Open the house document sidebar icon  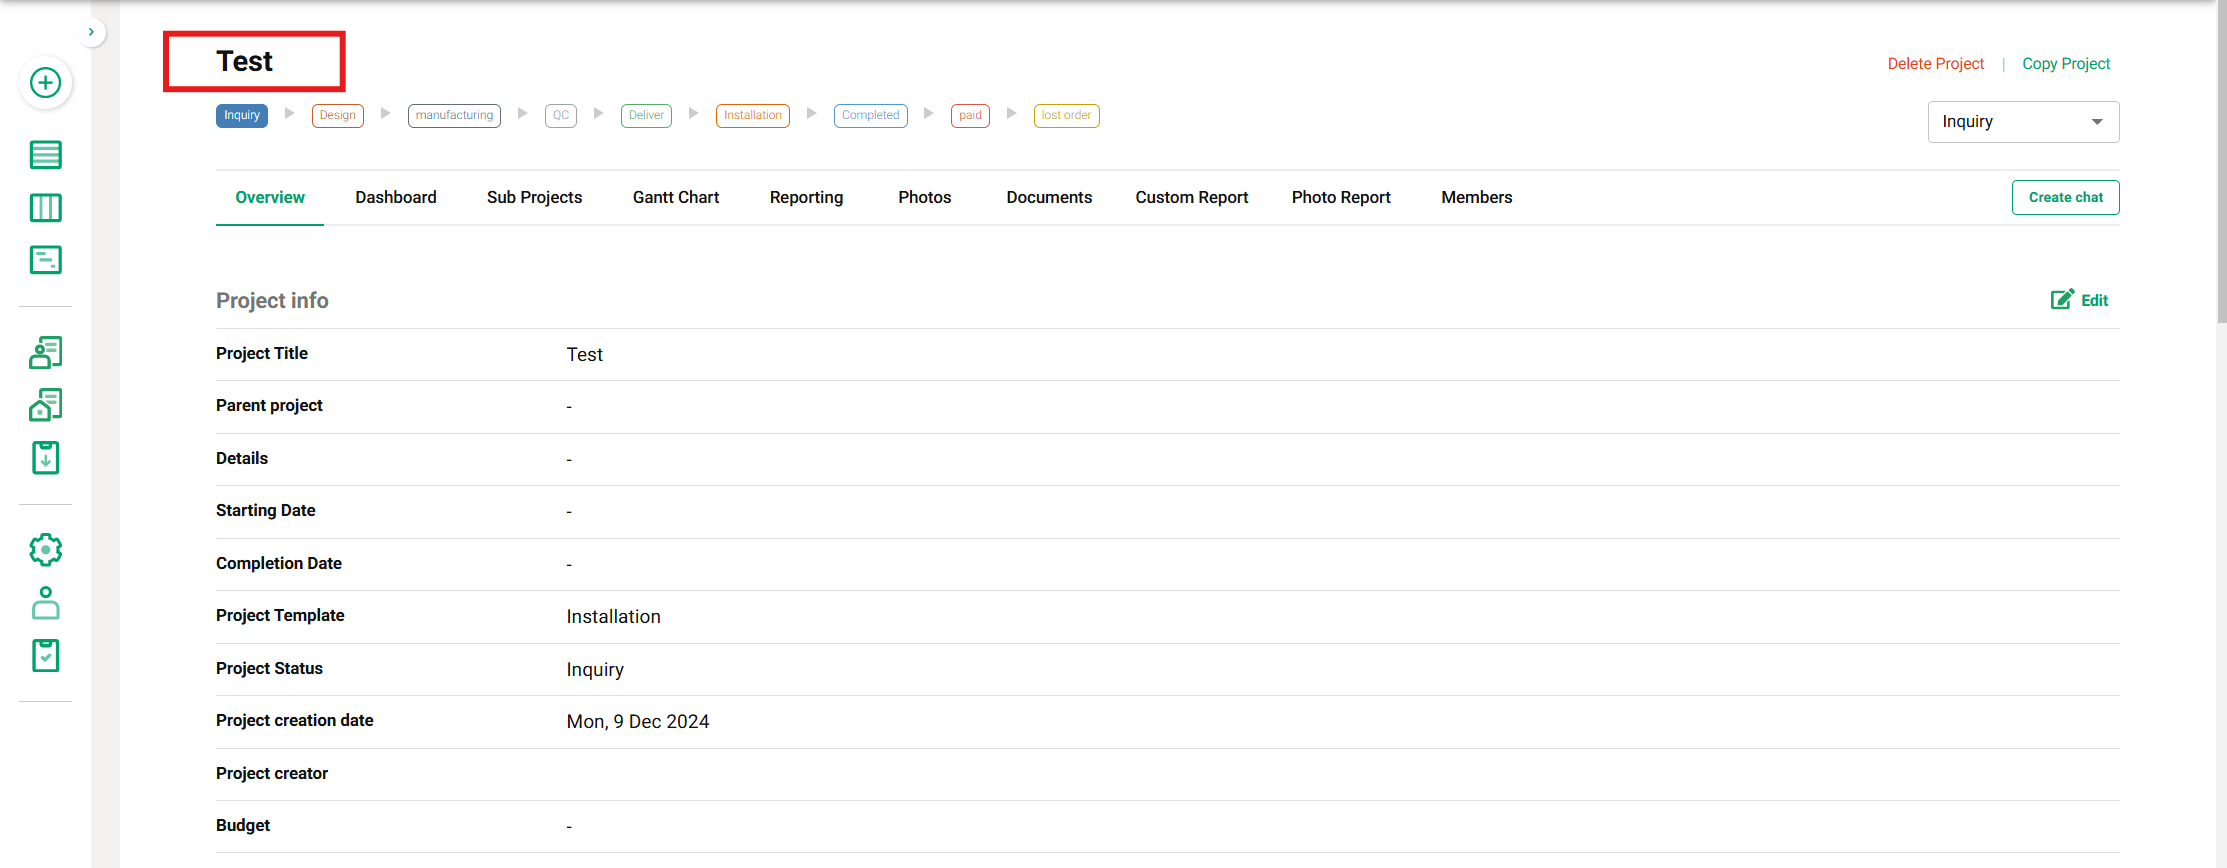[x=45, y=405]
